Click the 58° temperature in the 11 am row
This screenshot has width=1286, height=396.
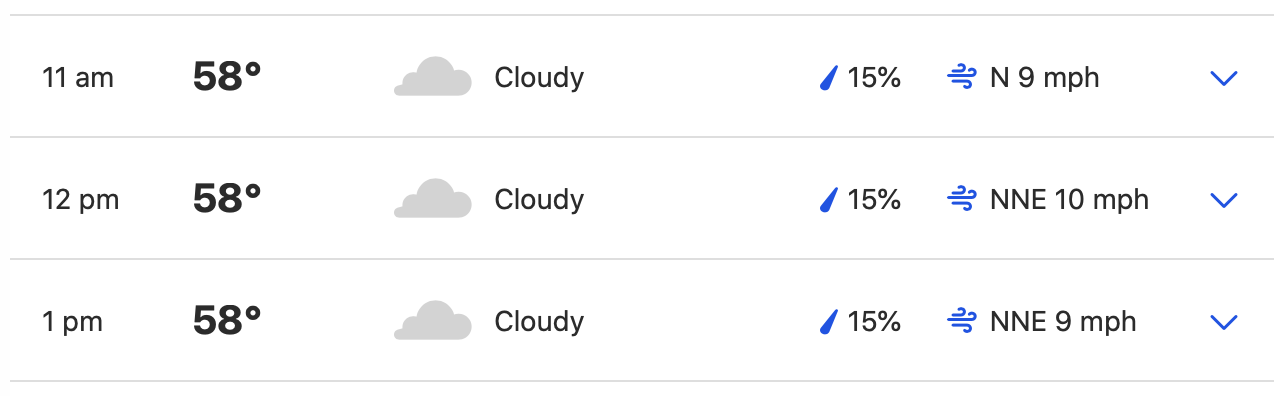[x=227, y=77]
